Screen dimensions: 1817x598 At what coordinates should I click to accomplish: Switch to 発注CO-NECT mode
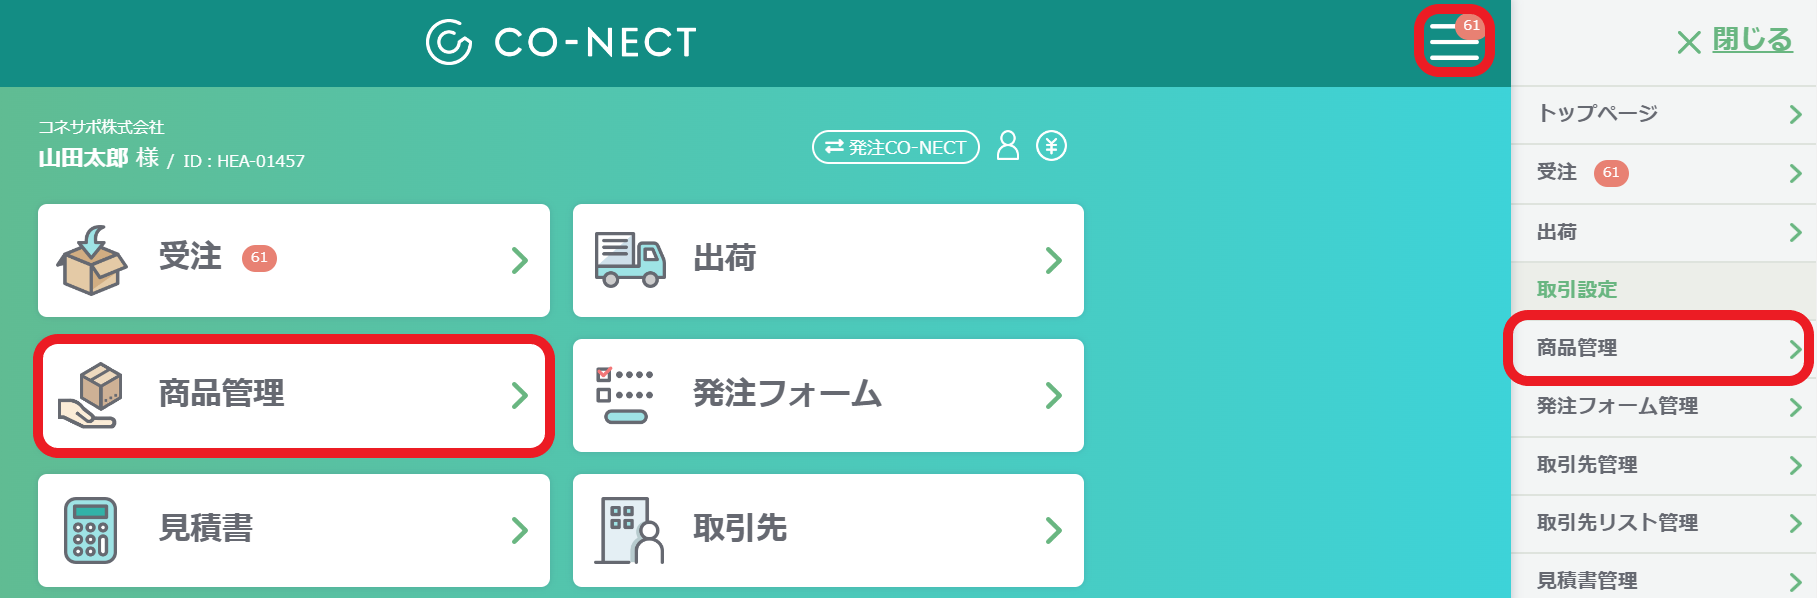pos(895,147)
